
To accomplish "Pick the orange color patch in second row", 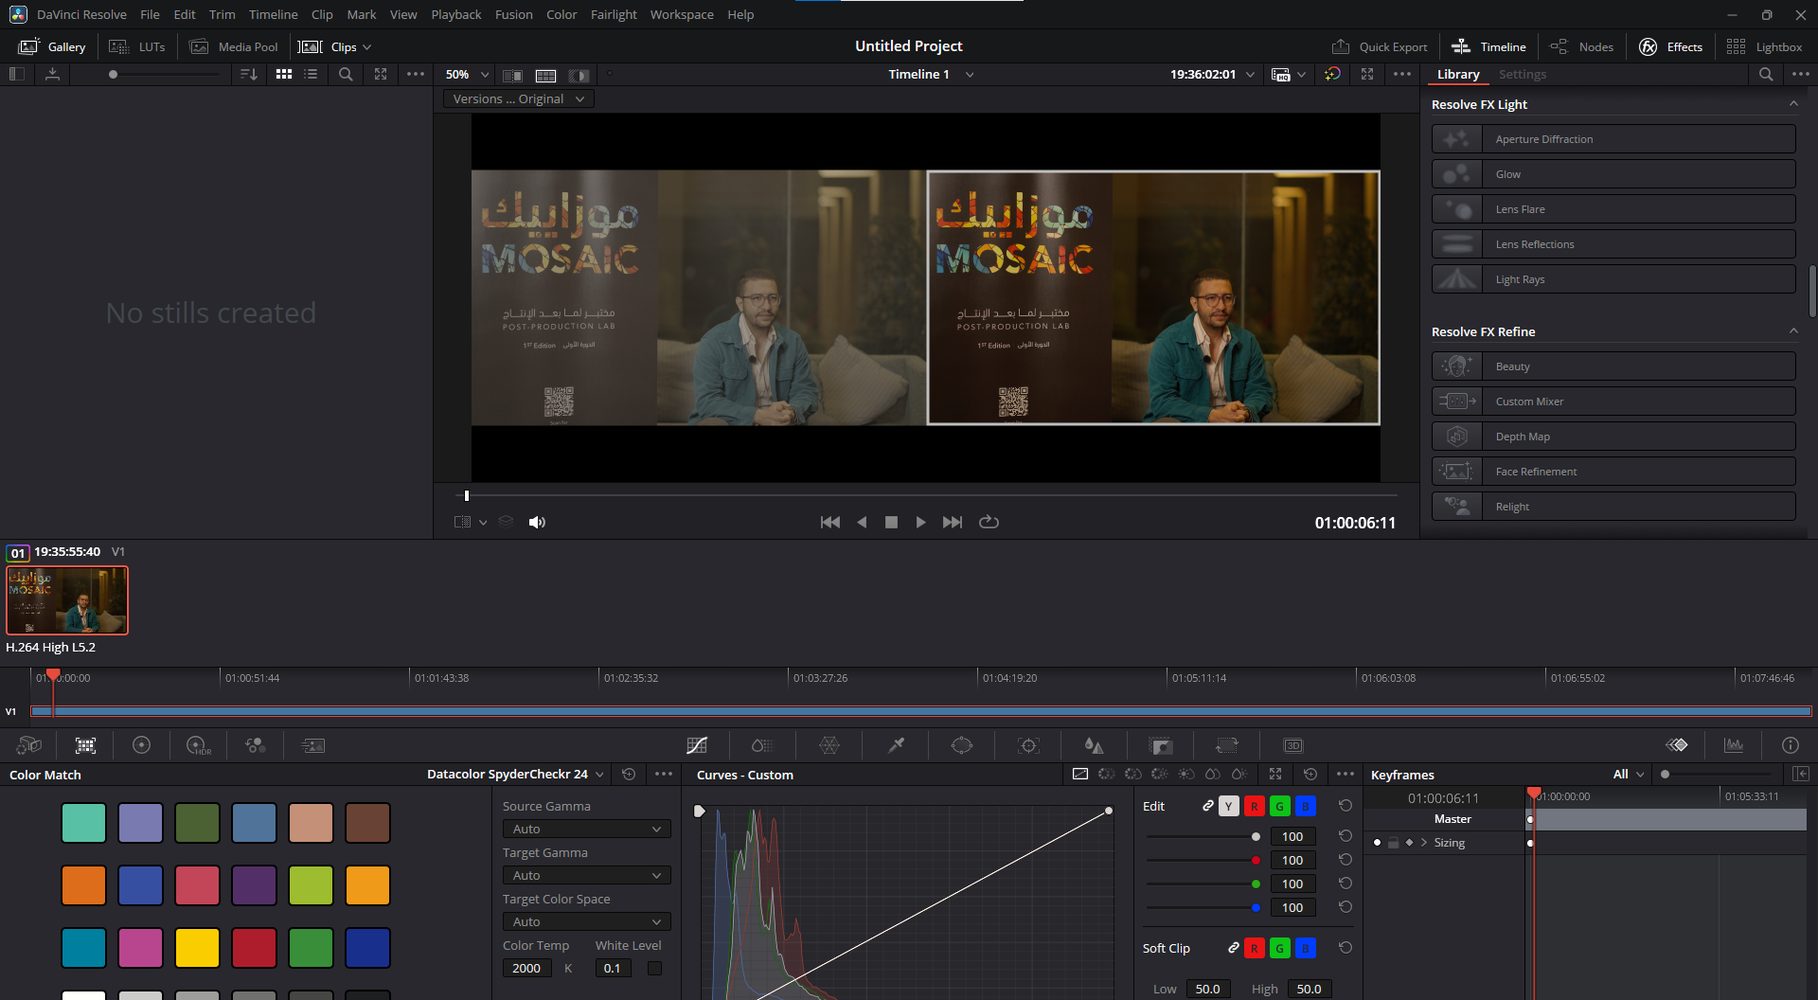I will [83, 885].
